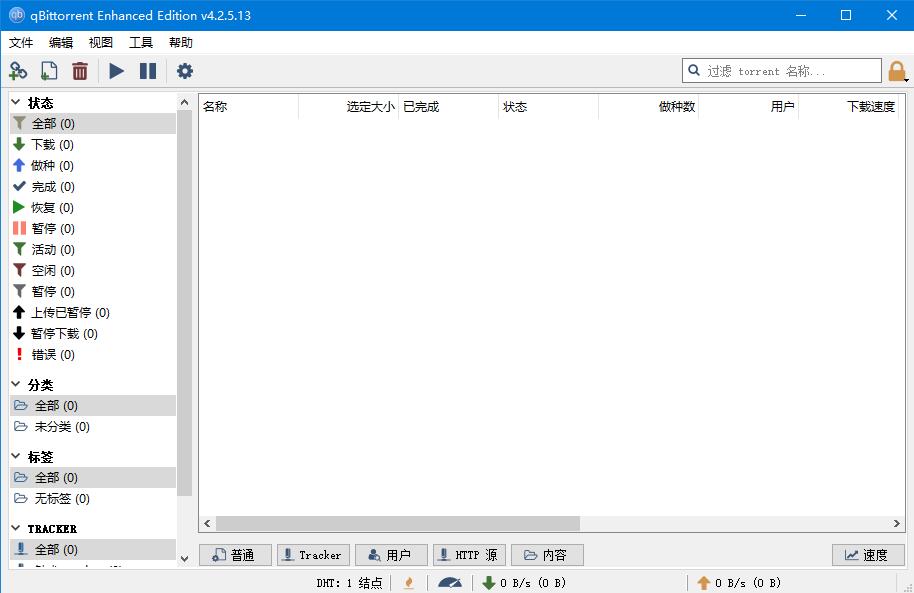Viewport: 914px width, 593px height.
Task: Collapse the 分类 sidebar section
Action: (x=16, y=384)
